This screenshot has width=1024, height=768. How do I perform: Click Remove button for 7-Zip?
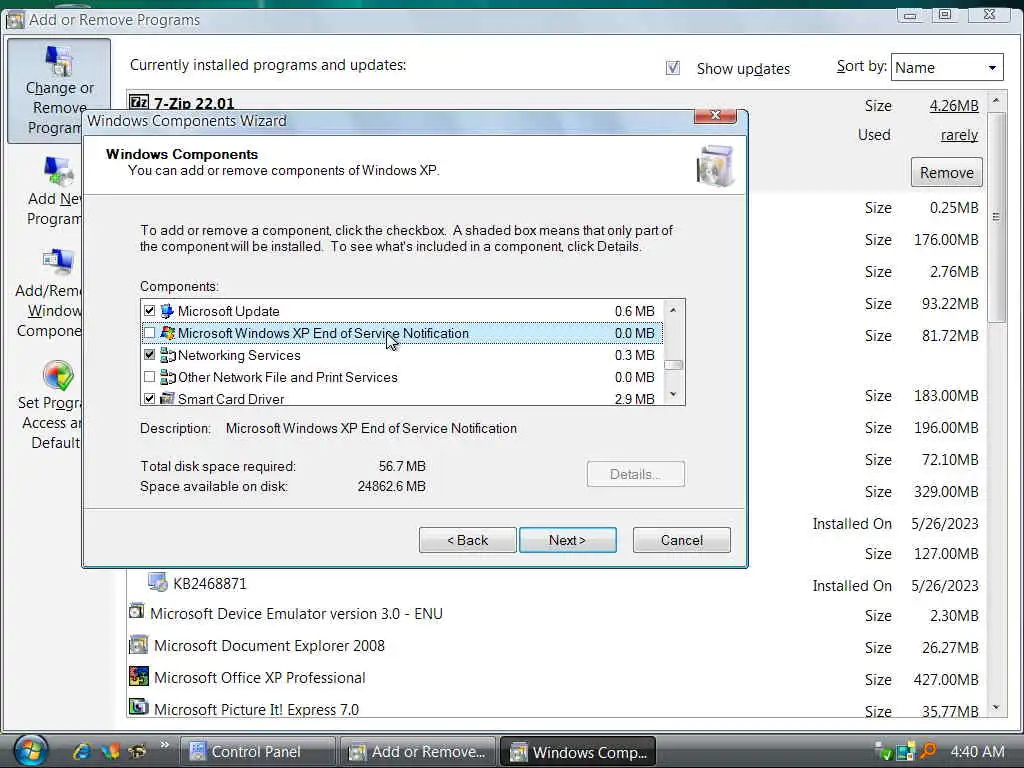[x=947, y=172]
